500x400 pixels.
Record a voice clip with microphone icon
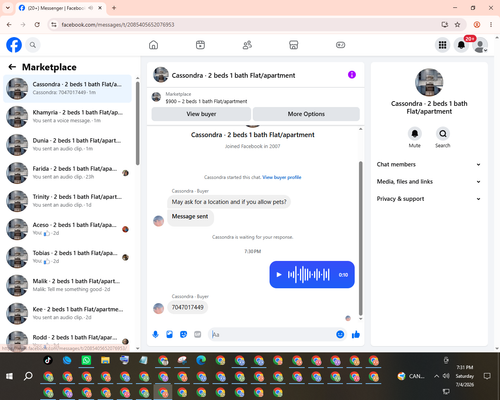pos(155,334)
